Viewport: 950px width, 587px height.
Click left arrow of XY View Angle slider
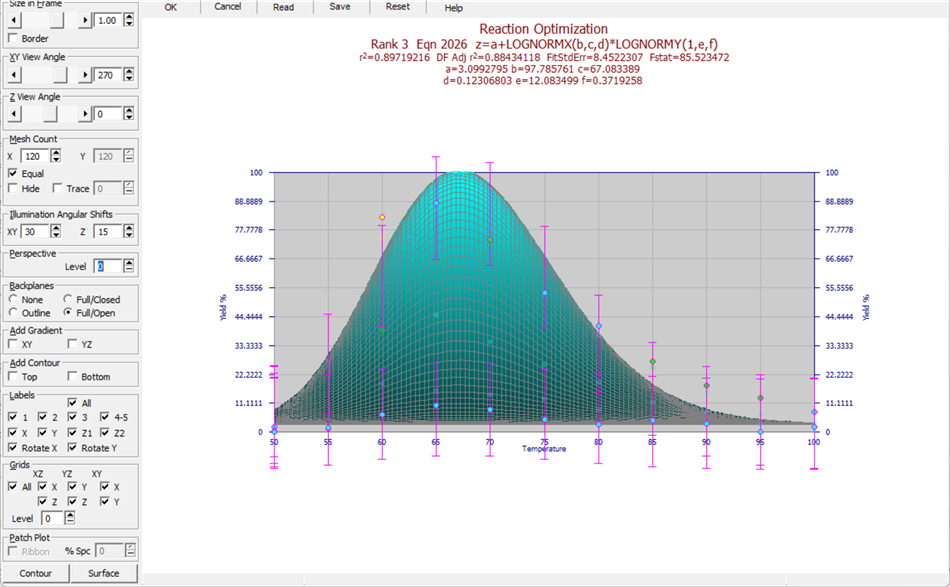point(14,75)
